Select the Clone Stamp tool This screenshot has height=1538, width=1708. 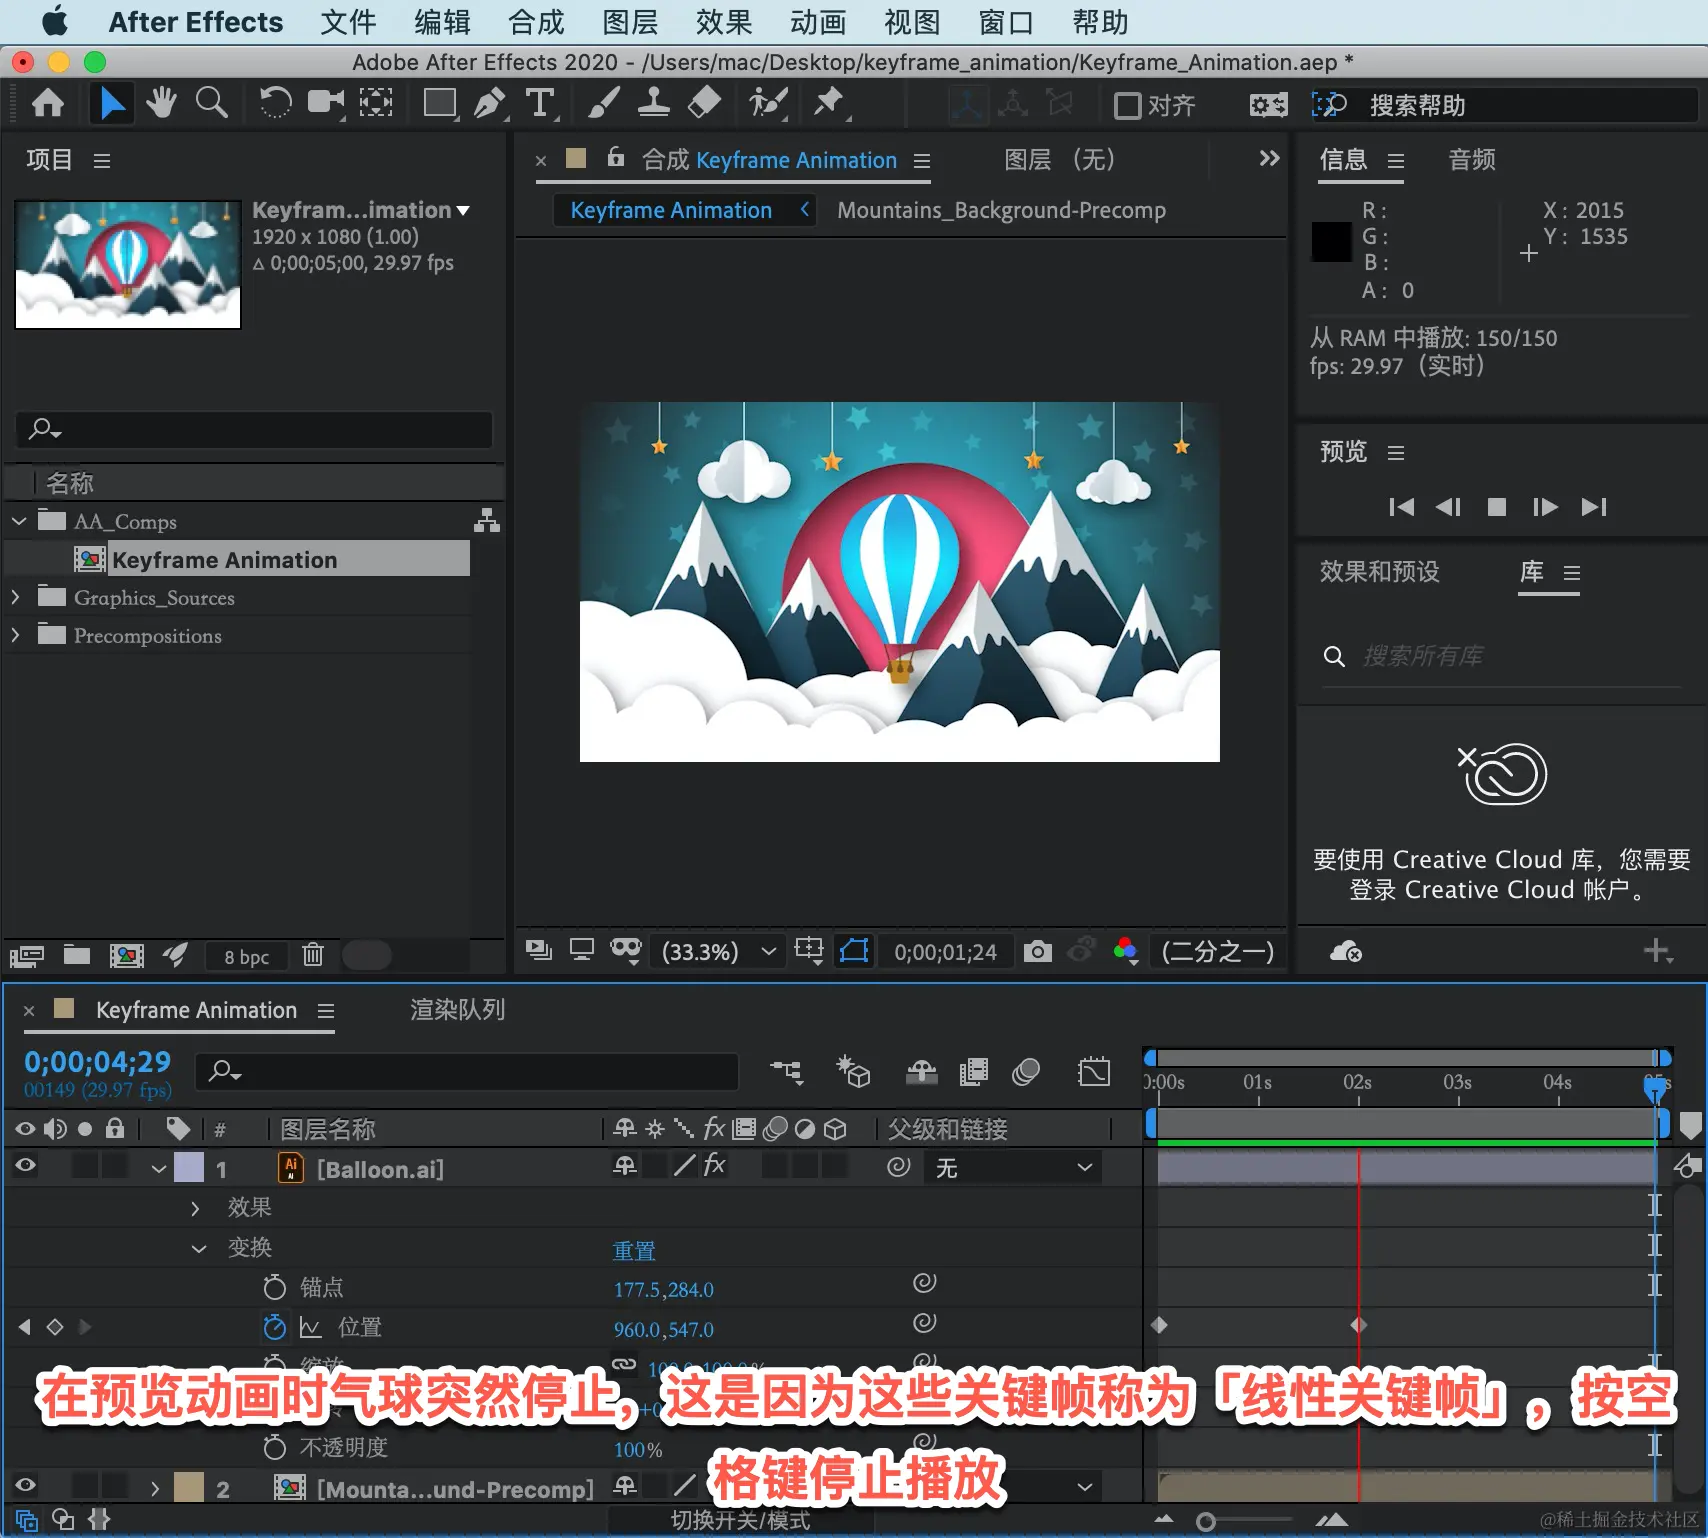click(654, 103)
